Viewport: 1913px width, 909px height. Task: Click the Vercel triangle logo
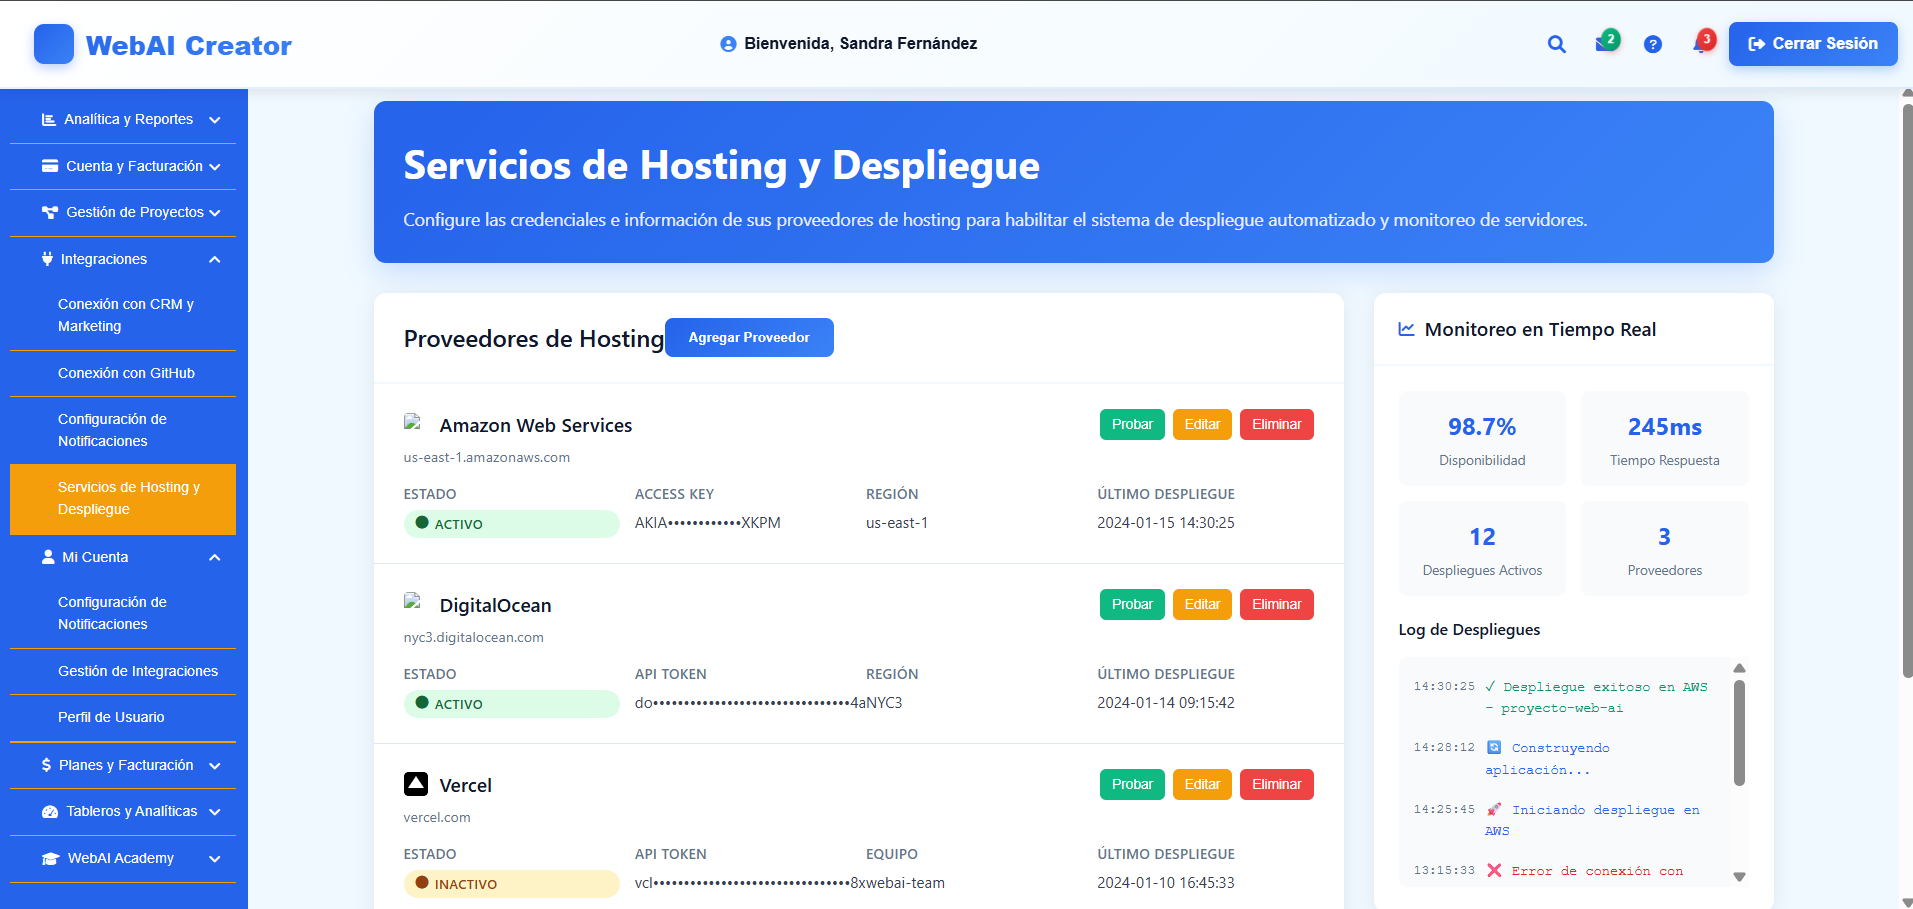(416, 784)
